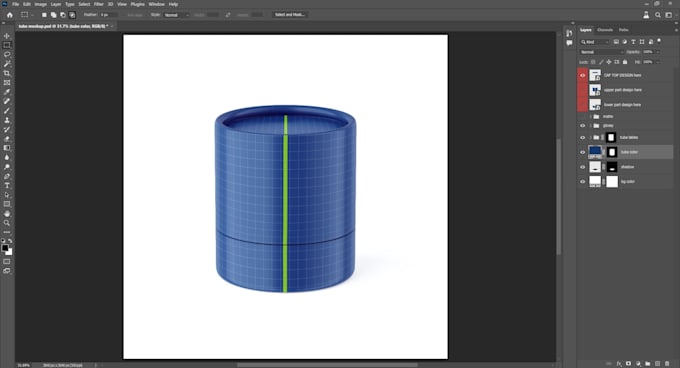Screen dimensions: 680x368
Task: Select the Clone Stamp tool
Action: tap(7, 120)
